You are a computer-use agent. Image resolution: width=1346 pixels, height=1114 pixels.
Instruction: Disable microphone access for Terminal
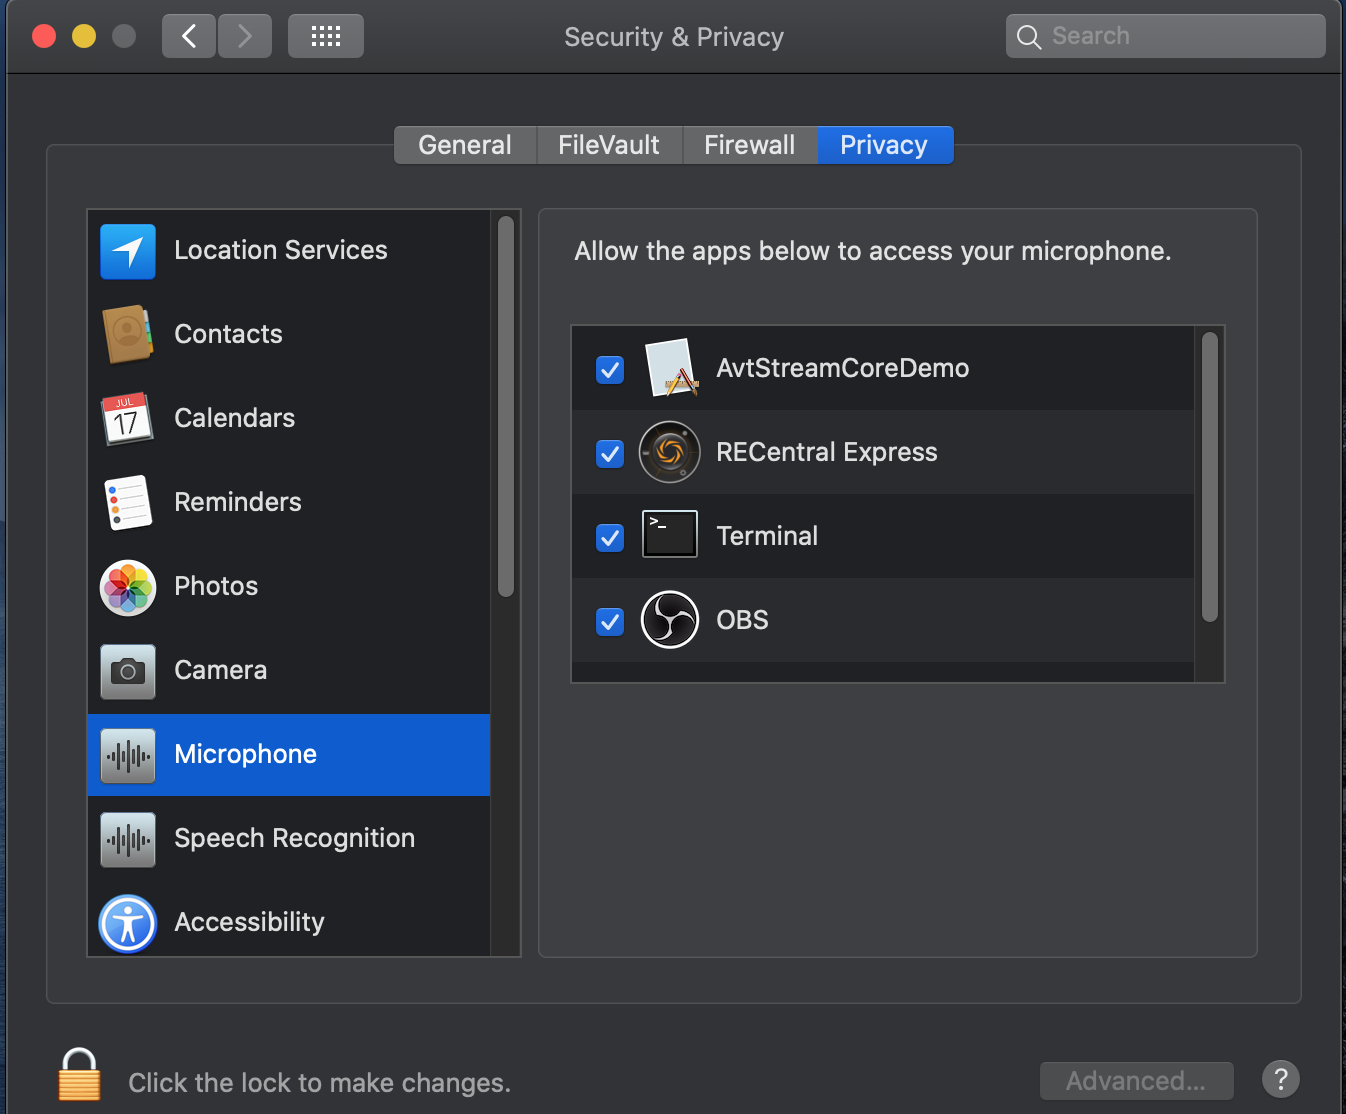(609, 537)
